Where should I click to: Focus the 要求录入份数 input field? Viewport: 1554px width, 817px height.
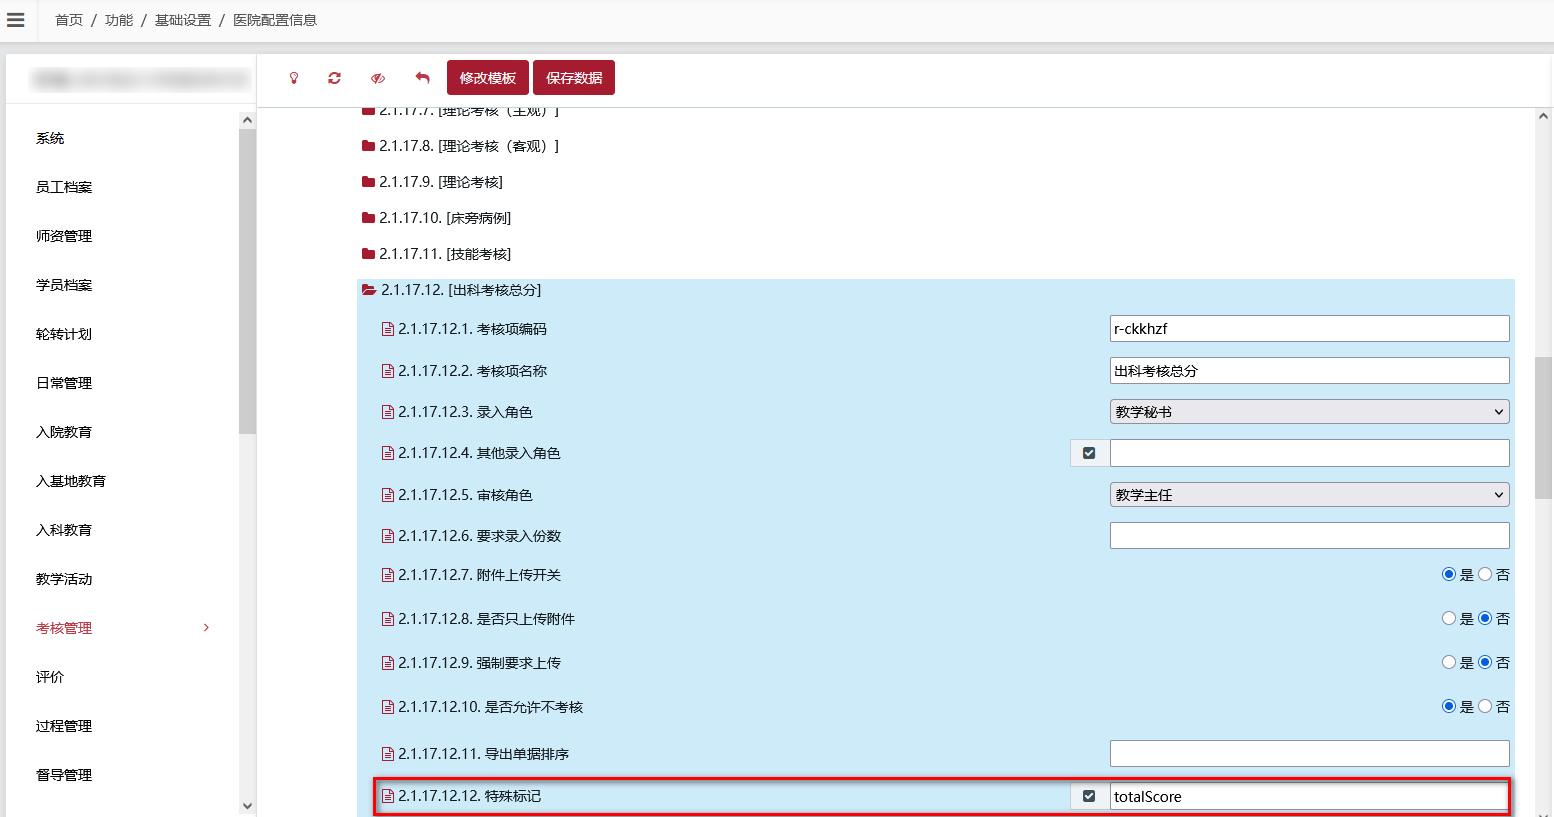point(1309,536)
